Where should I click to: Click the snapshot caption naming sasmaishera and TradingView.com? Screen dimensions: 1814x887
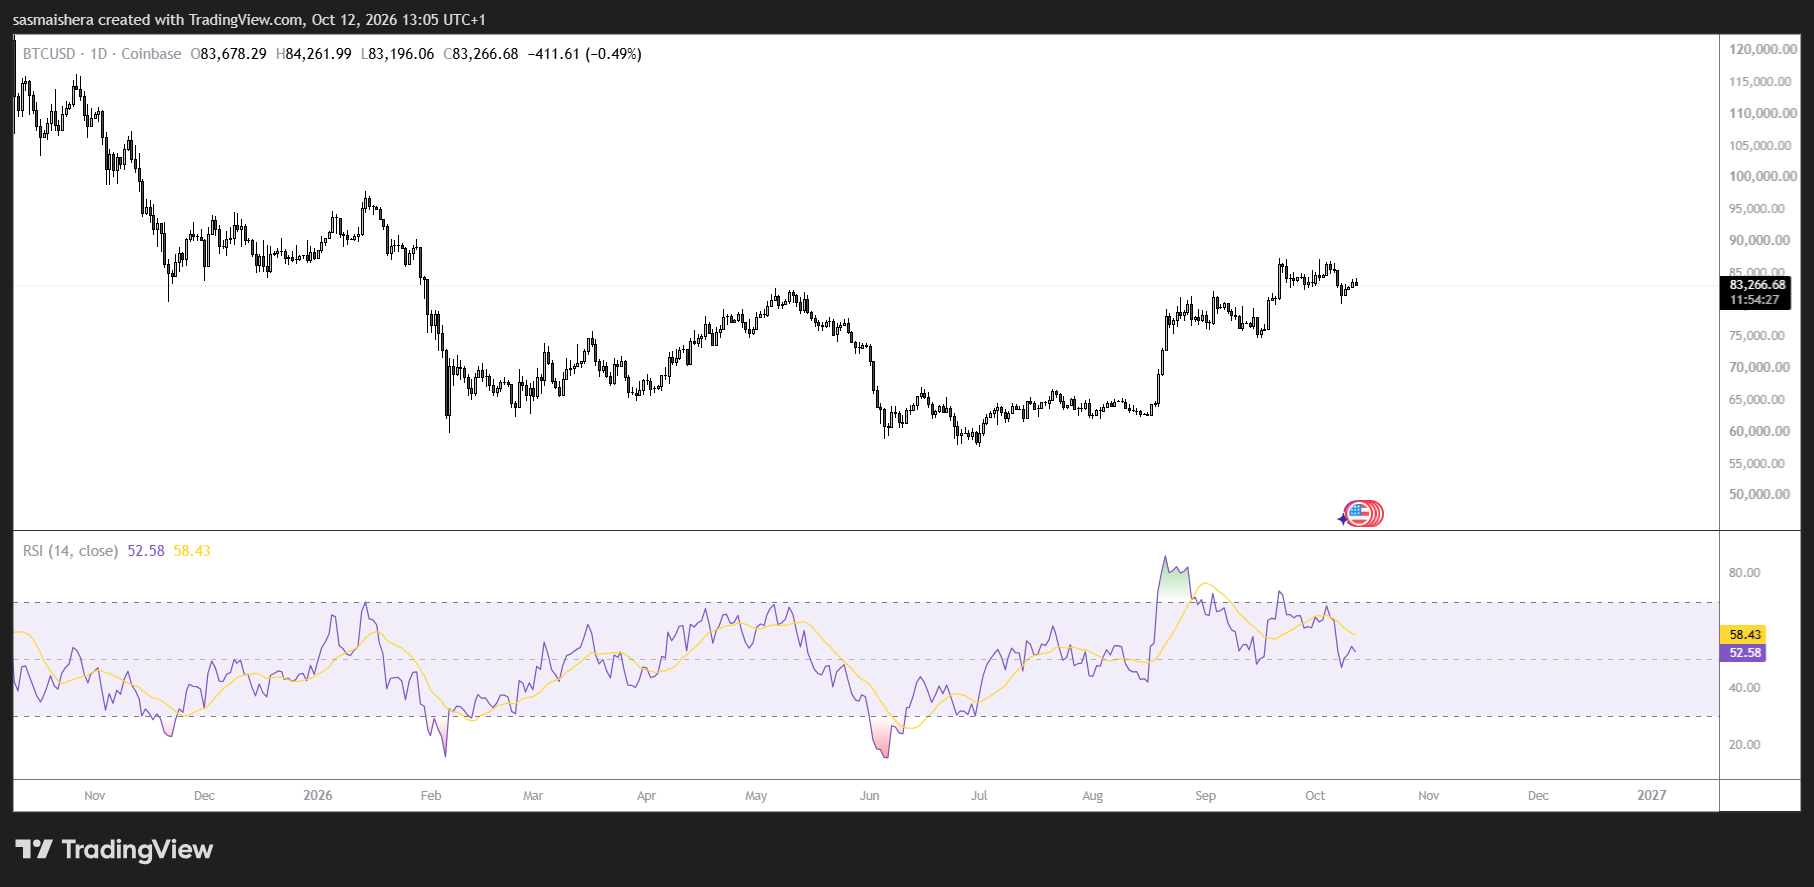pos(250,20)
